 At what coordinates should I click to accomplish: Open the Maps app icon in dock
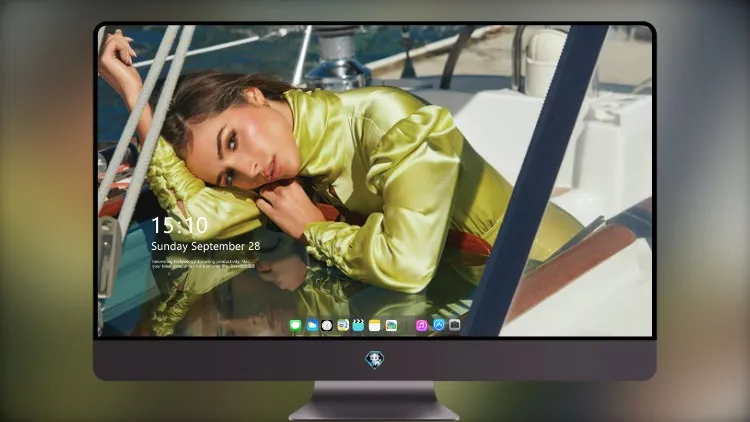coord(343,326)
